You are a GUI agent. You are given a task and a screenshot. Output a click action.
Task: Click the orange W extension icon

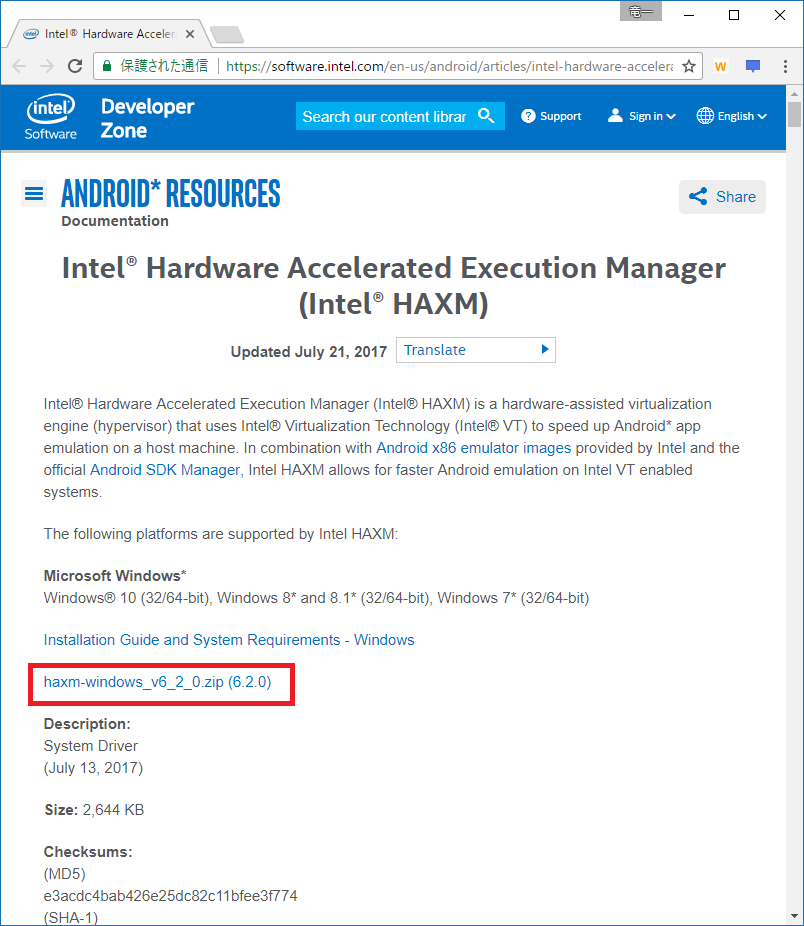tap(720, 66)
